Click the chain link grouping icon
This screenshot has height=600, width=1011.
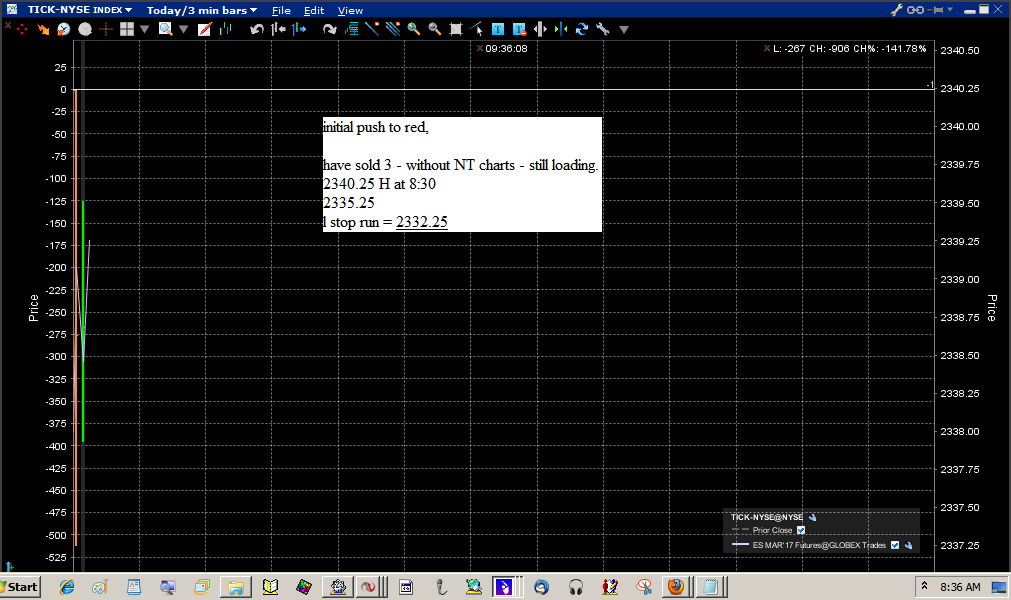click(915, 10)
